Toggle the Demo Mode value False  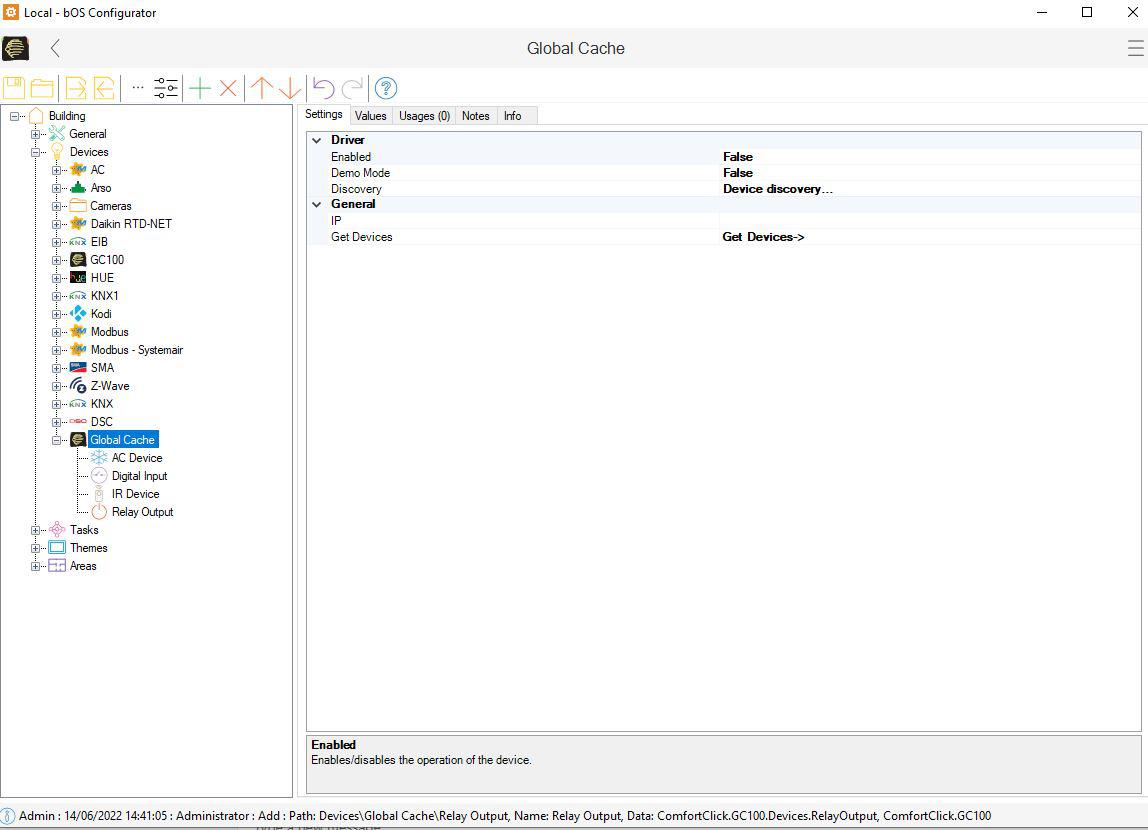738,173
